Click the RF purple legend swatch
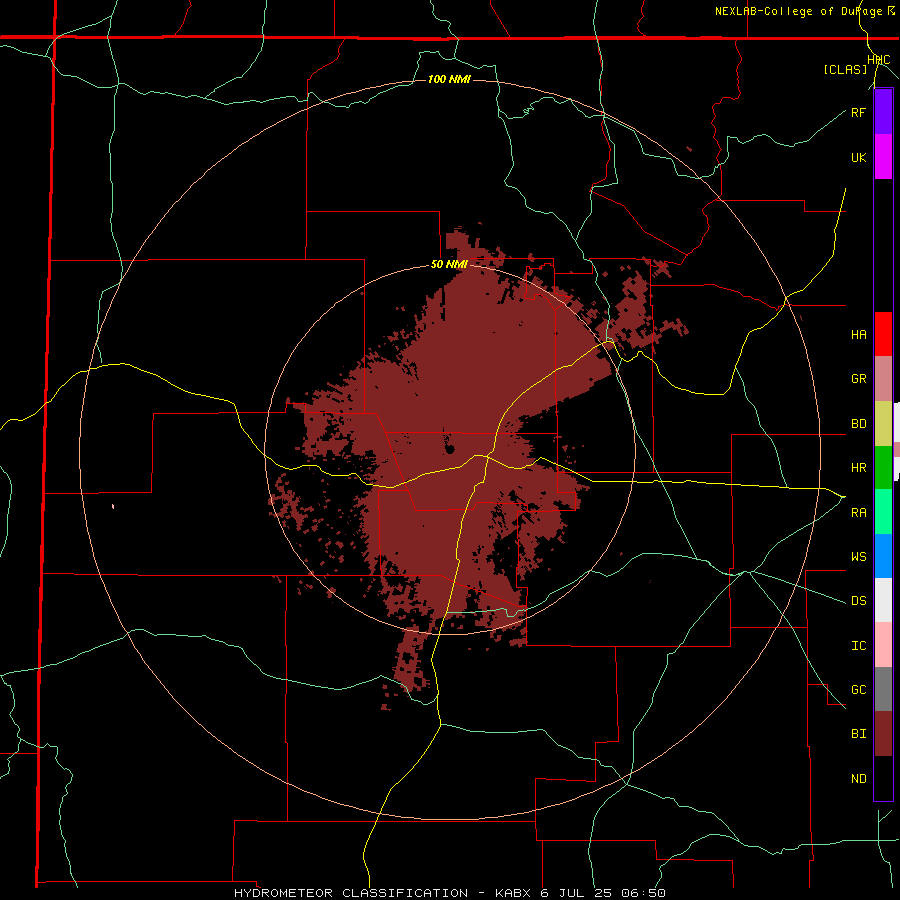The image size is (900, 900). point(883,112)
